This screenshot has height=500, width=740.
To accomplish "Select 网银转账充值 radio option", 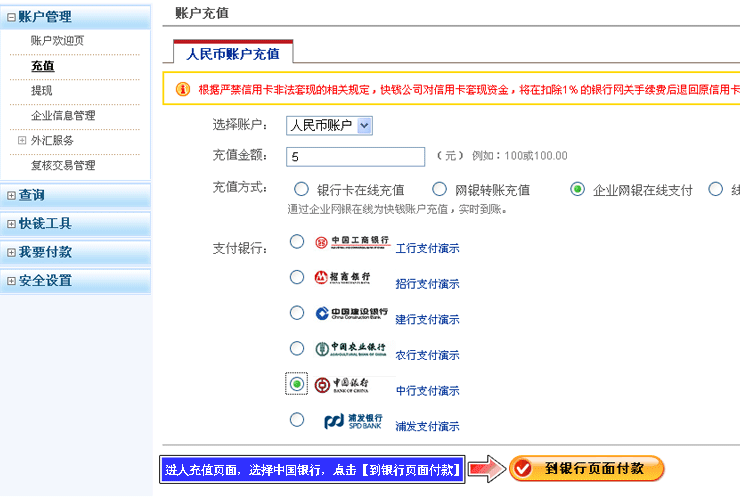I will click(x=439, y=189).
